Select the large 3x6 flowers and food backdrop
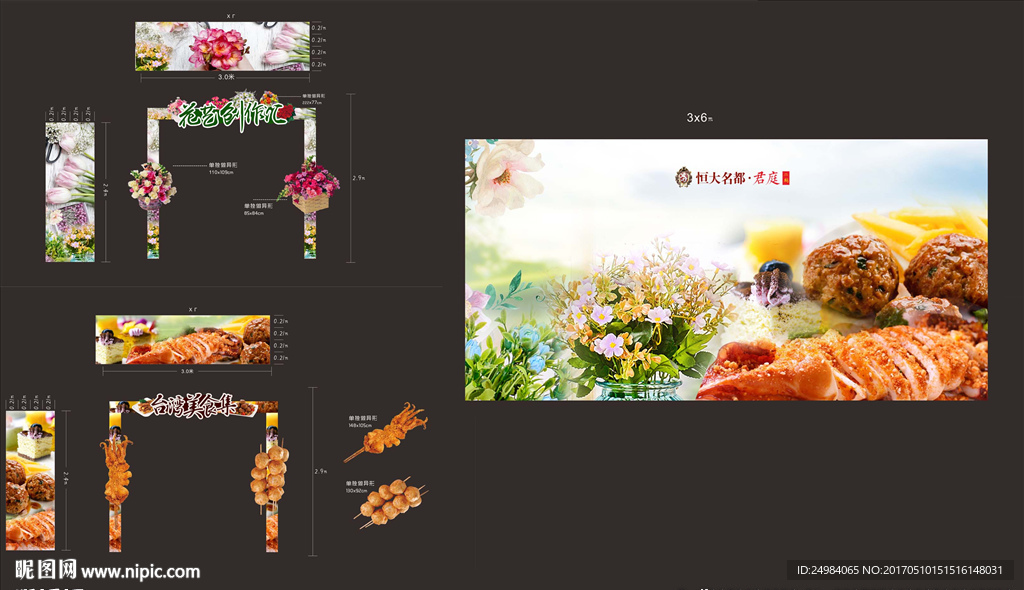 pos(726,269)
